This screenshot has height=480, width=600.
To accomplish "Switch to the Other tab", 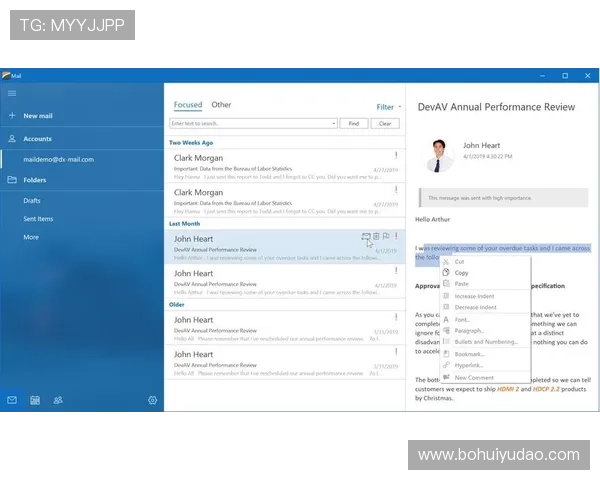I will pos(221,105).
